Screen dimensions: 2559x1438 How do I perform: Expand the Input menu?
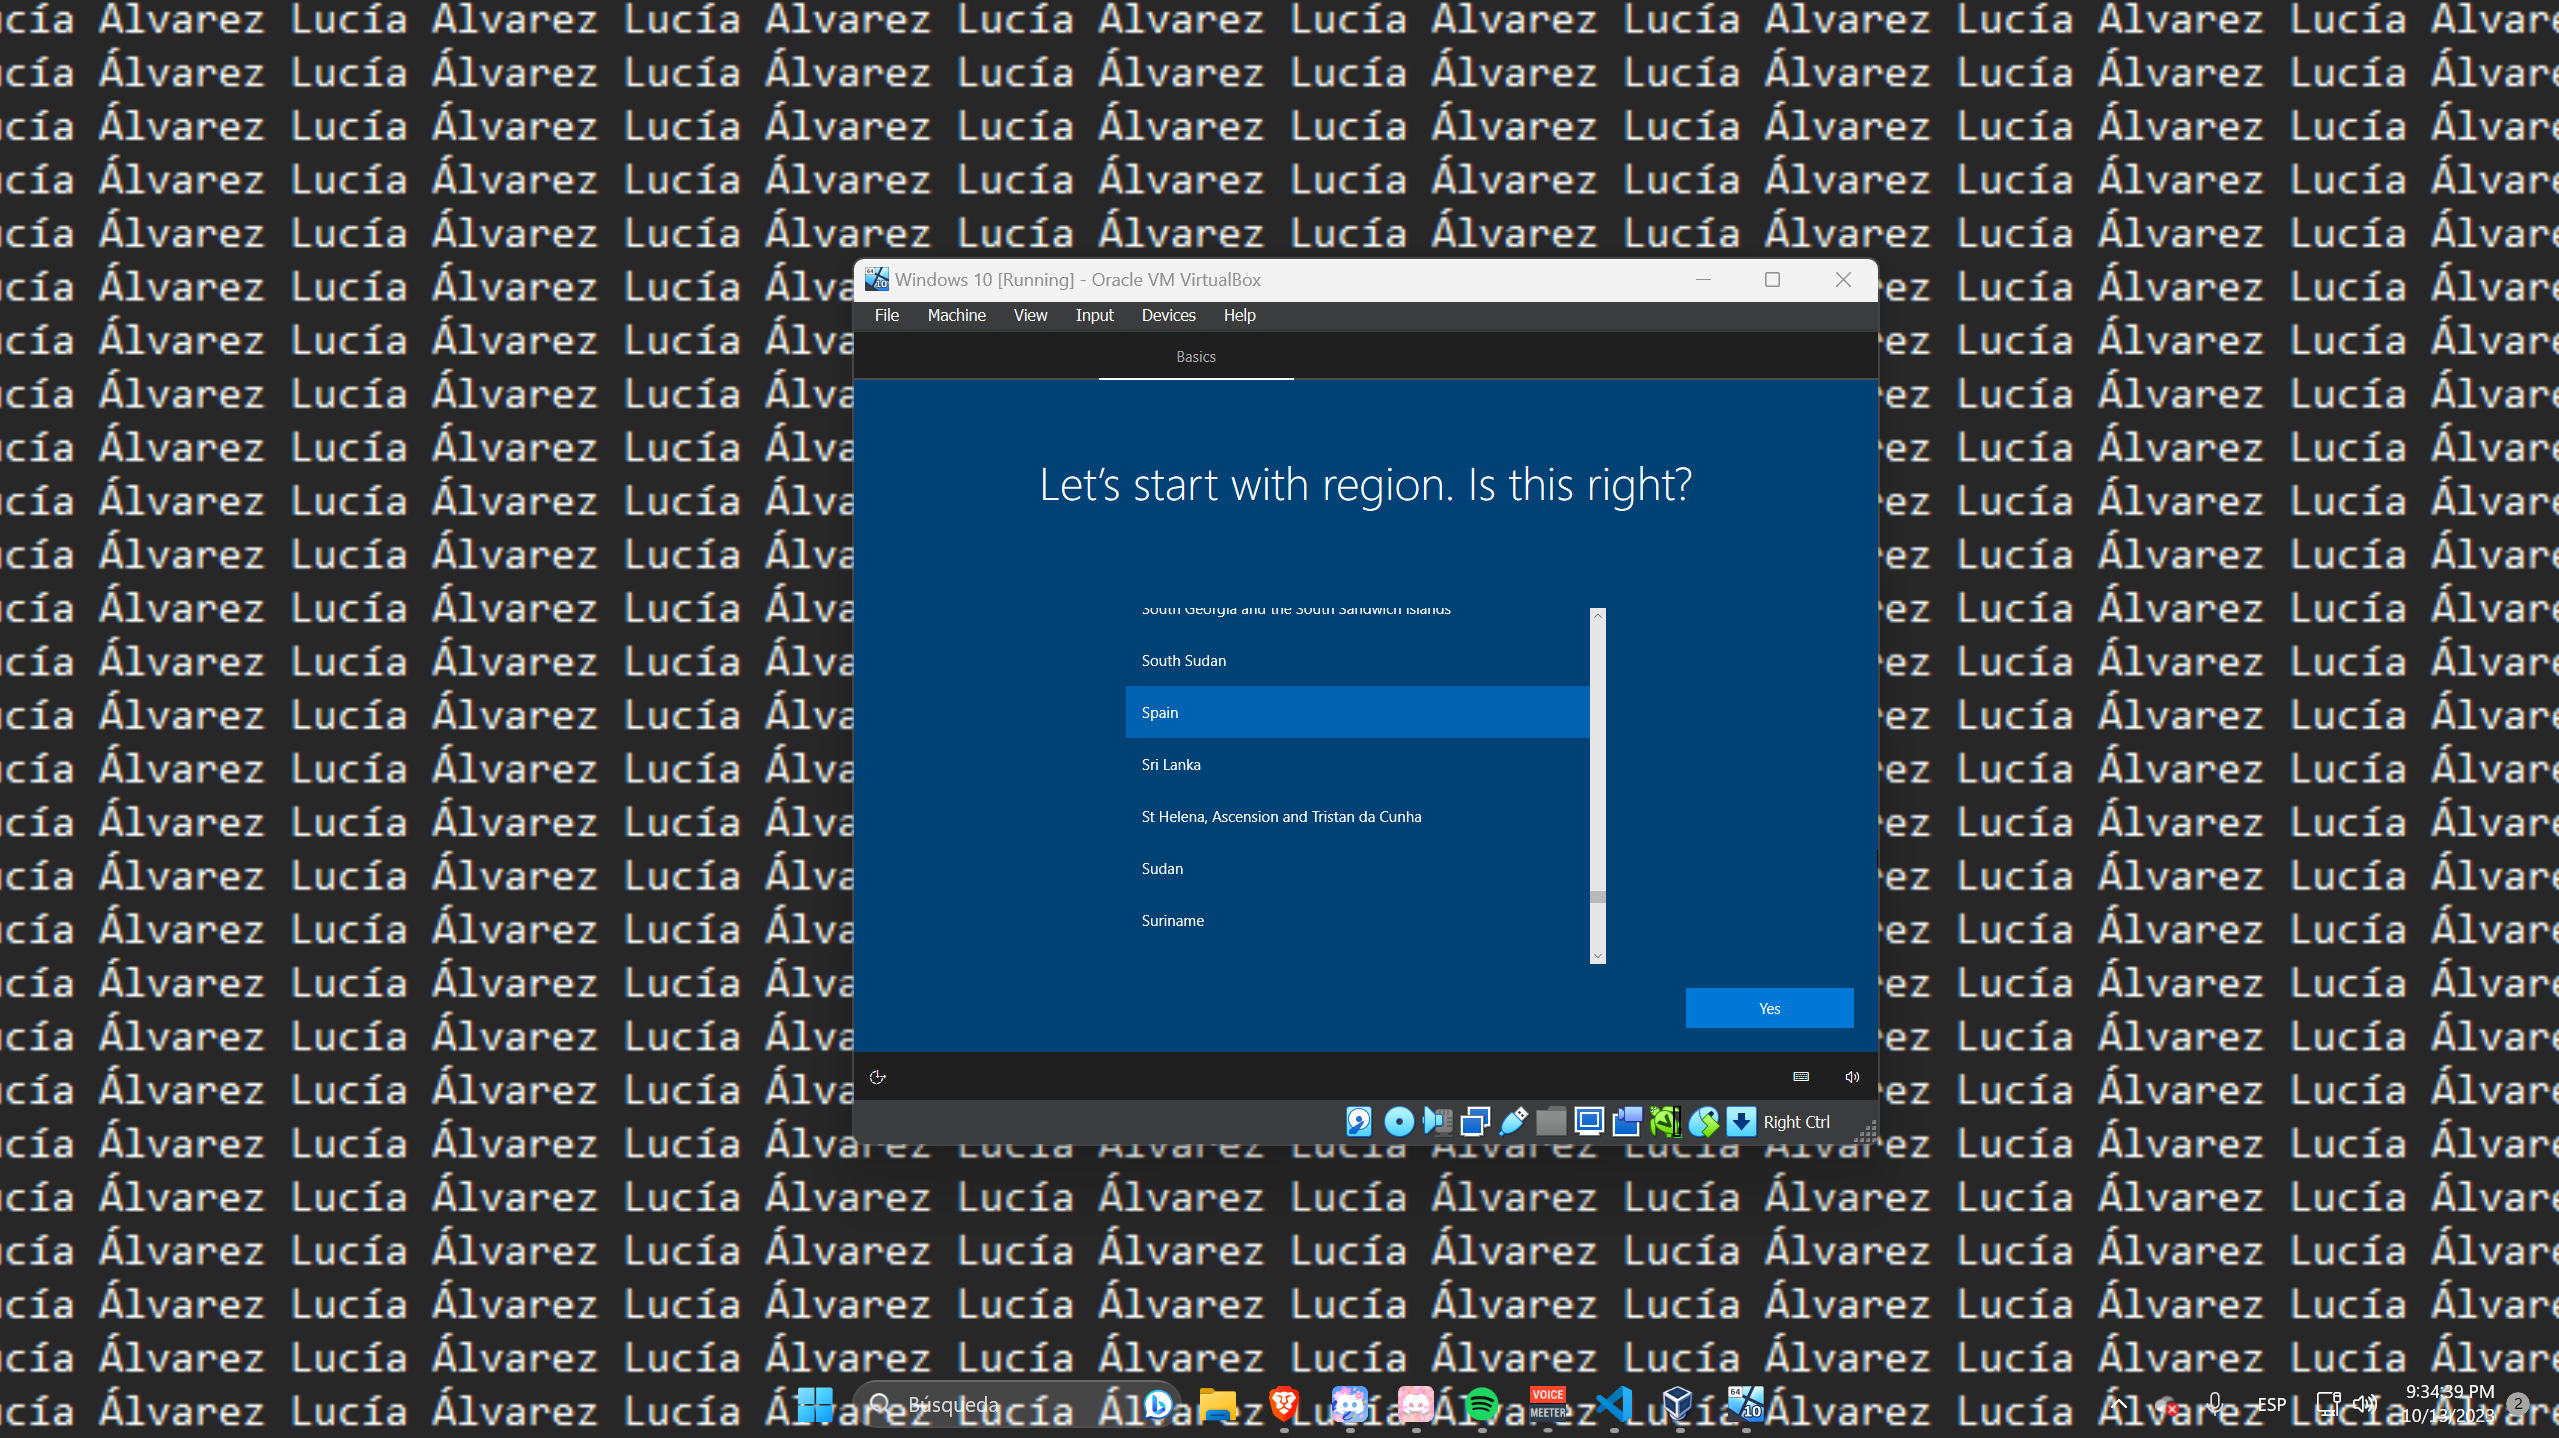1094,315
